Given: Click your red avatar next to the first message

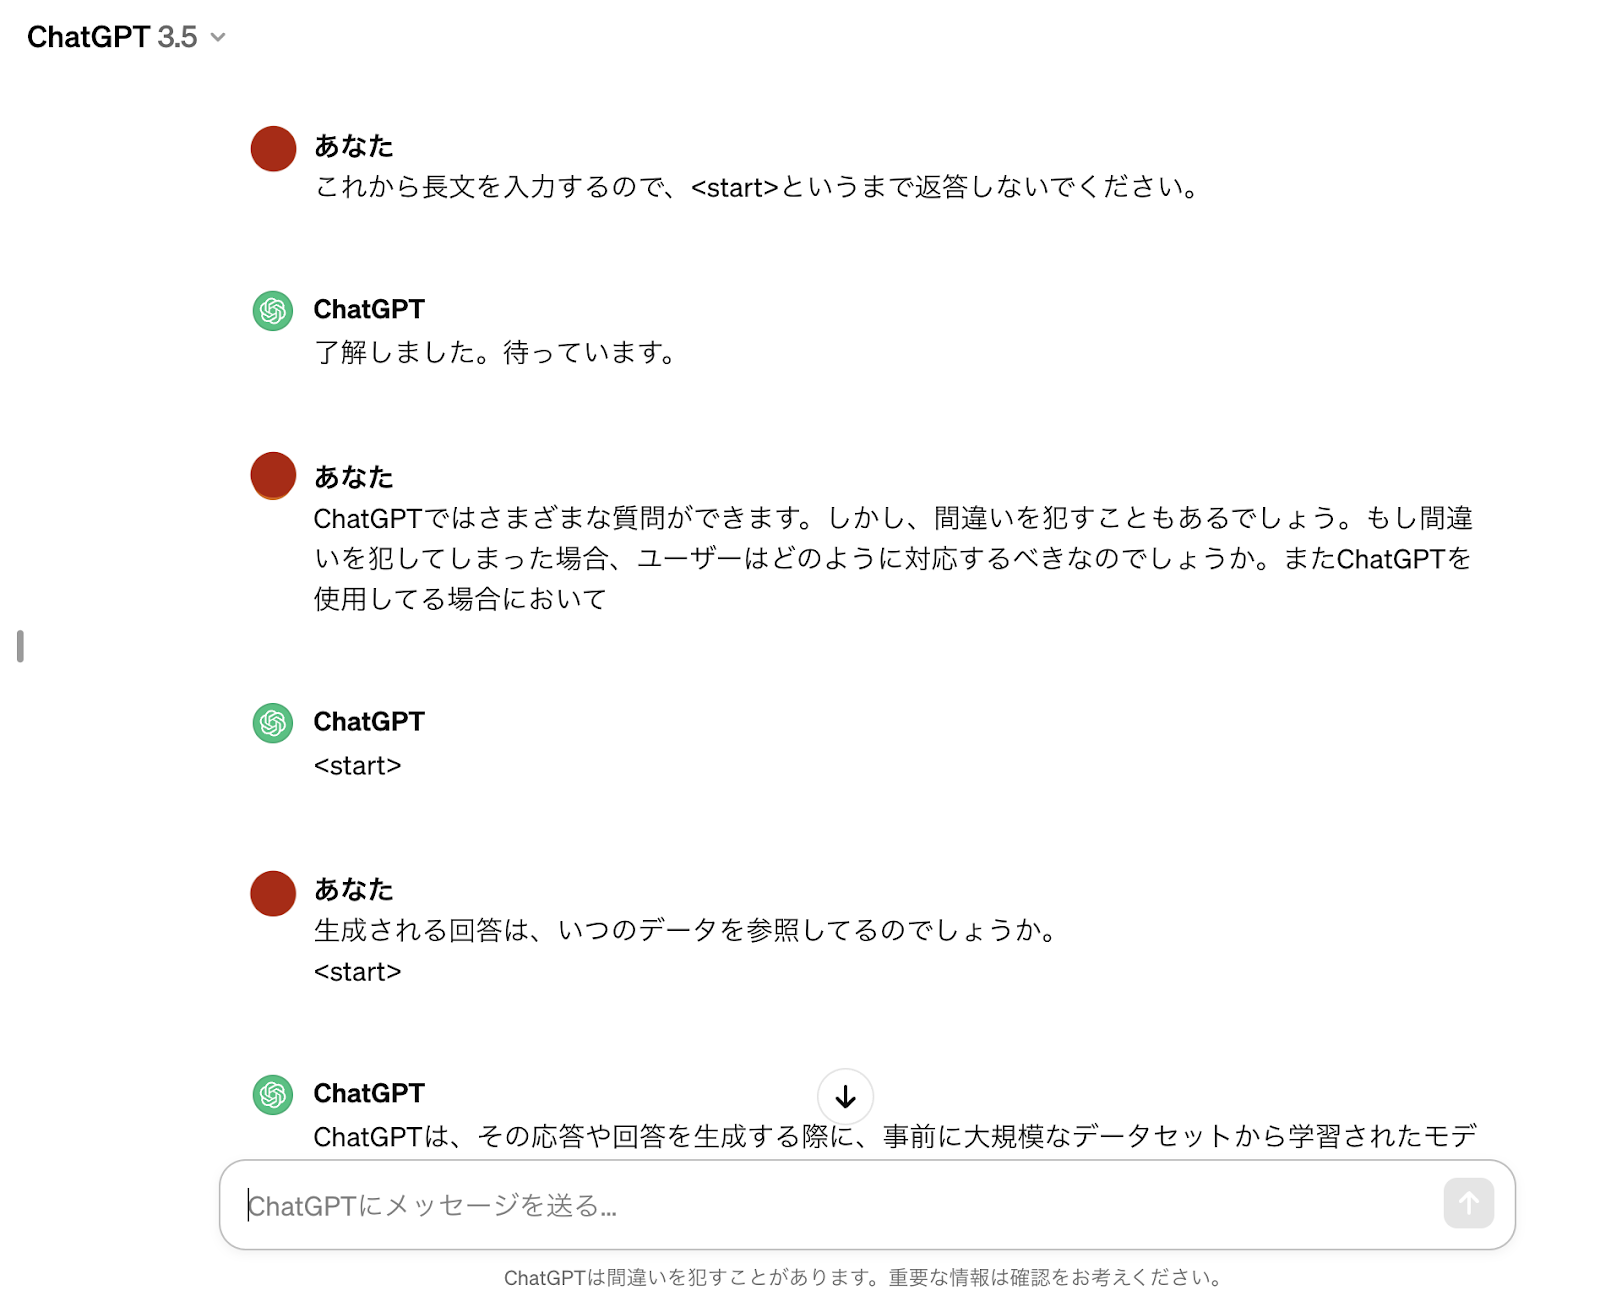Looking at the screenshot, I should (x=272, y=149).
